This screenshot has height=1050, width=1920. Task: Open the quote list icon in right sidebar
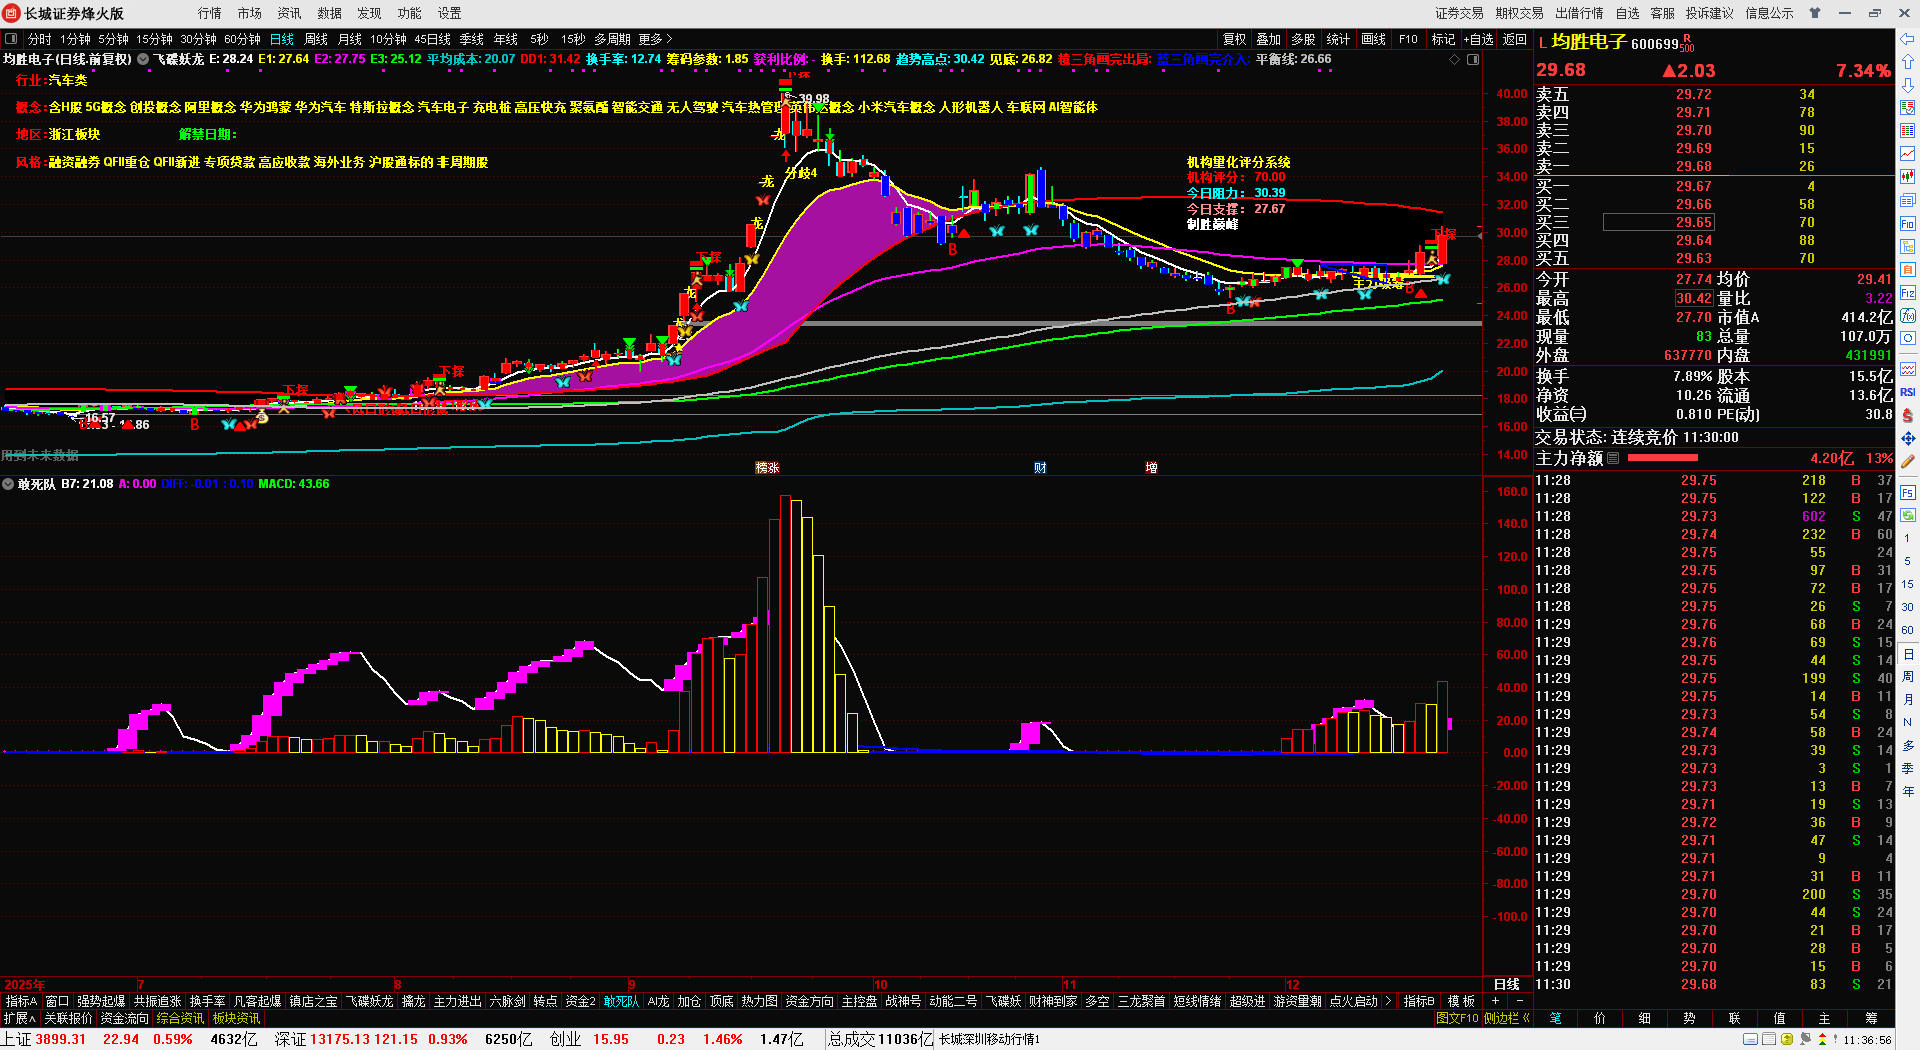pyautogui.click(x=1908, y=108)
